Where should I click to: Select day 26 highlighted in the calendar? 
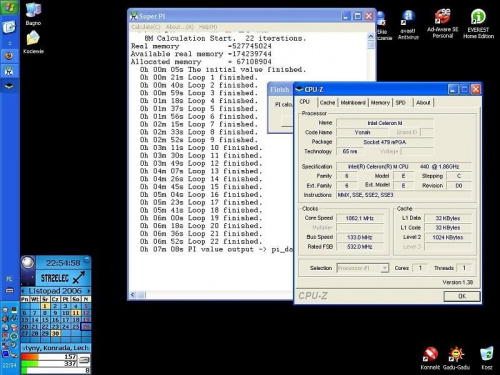(86, 327)
